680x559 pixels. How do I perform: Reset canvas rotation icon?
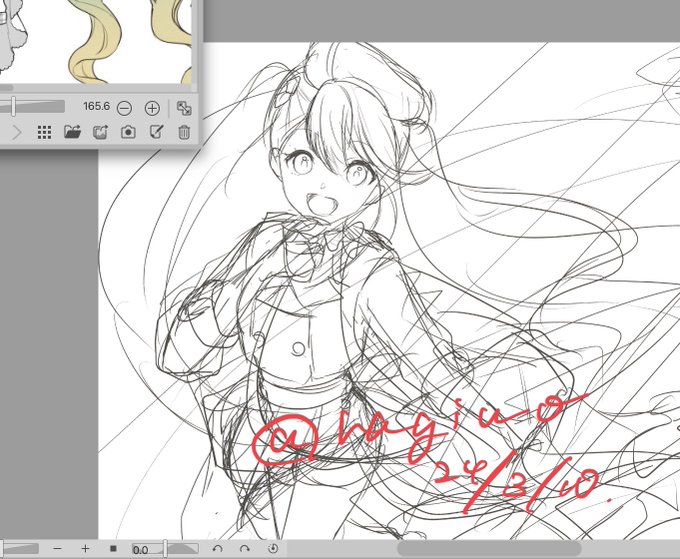pos(272,548)
